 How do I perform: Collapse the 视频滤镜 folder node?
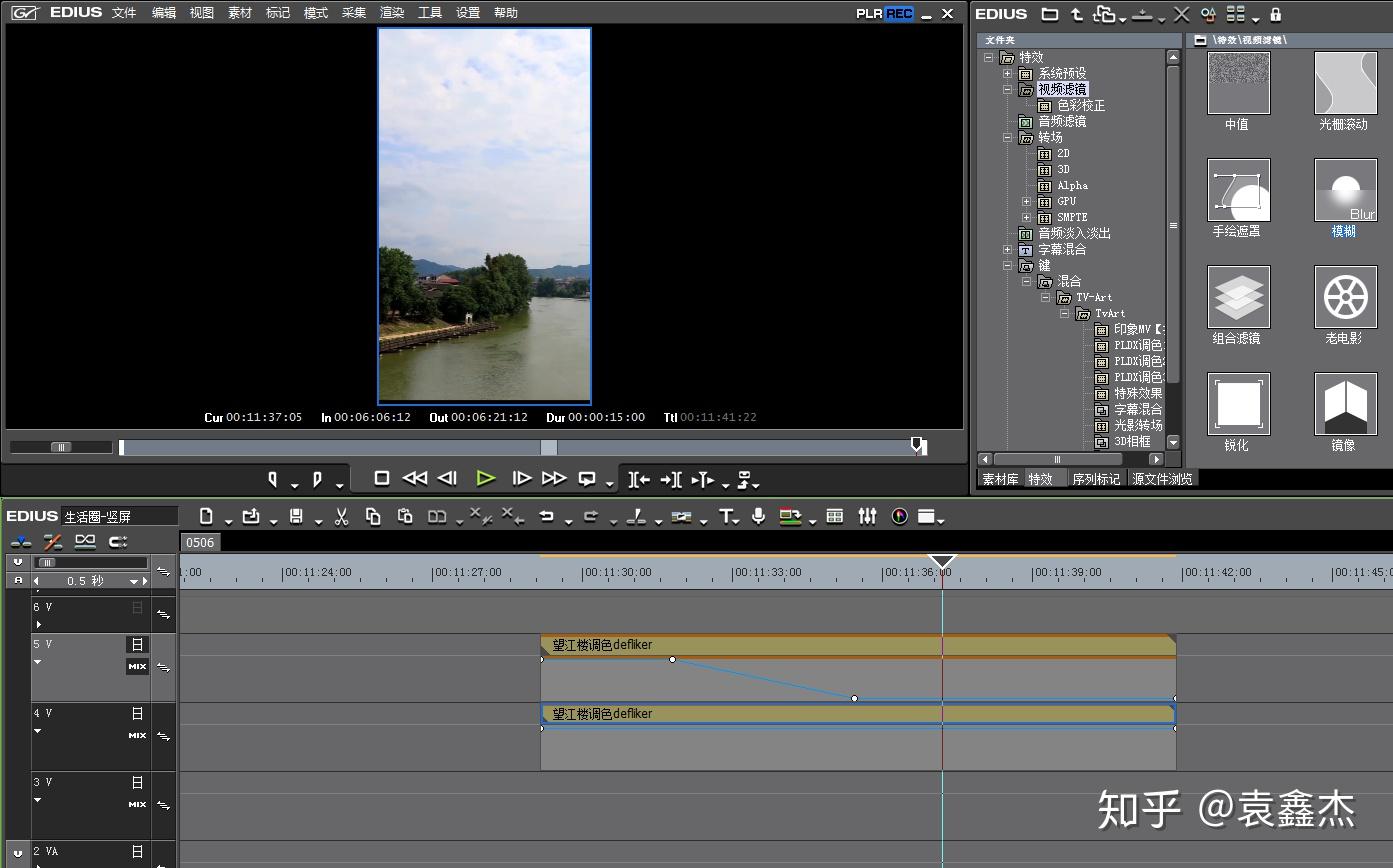tap(1008, 90)
